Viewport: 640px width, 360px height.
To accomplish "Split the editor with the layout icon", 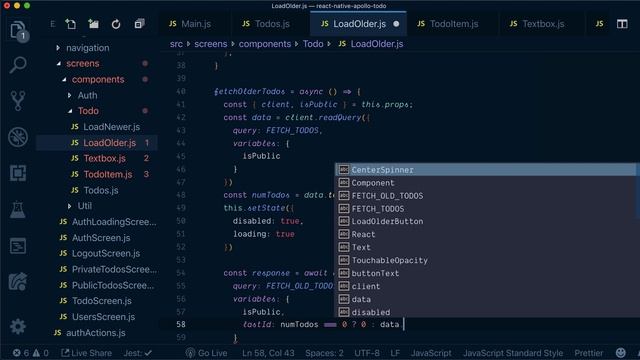I will [622, 24].
